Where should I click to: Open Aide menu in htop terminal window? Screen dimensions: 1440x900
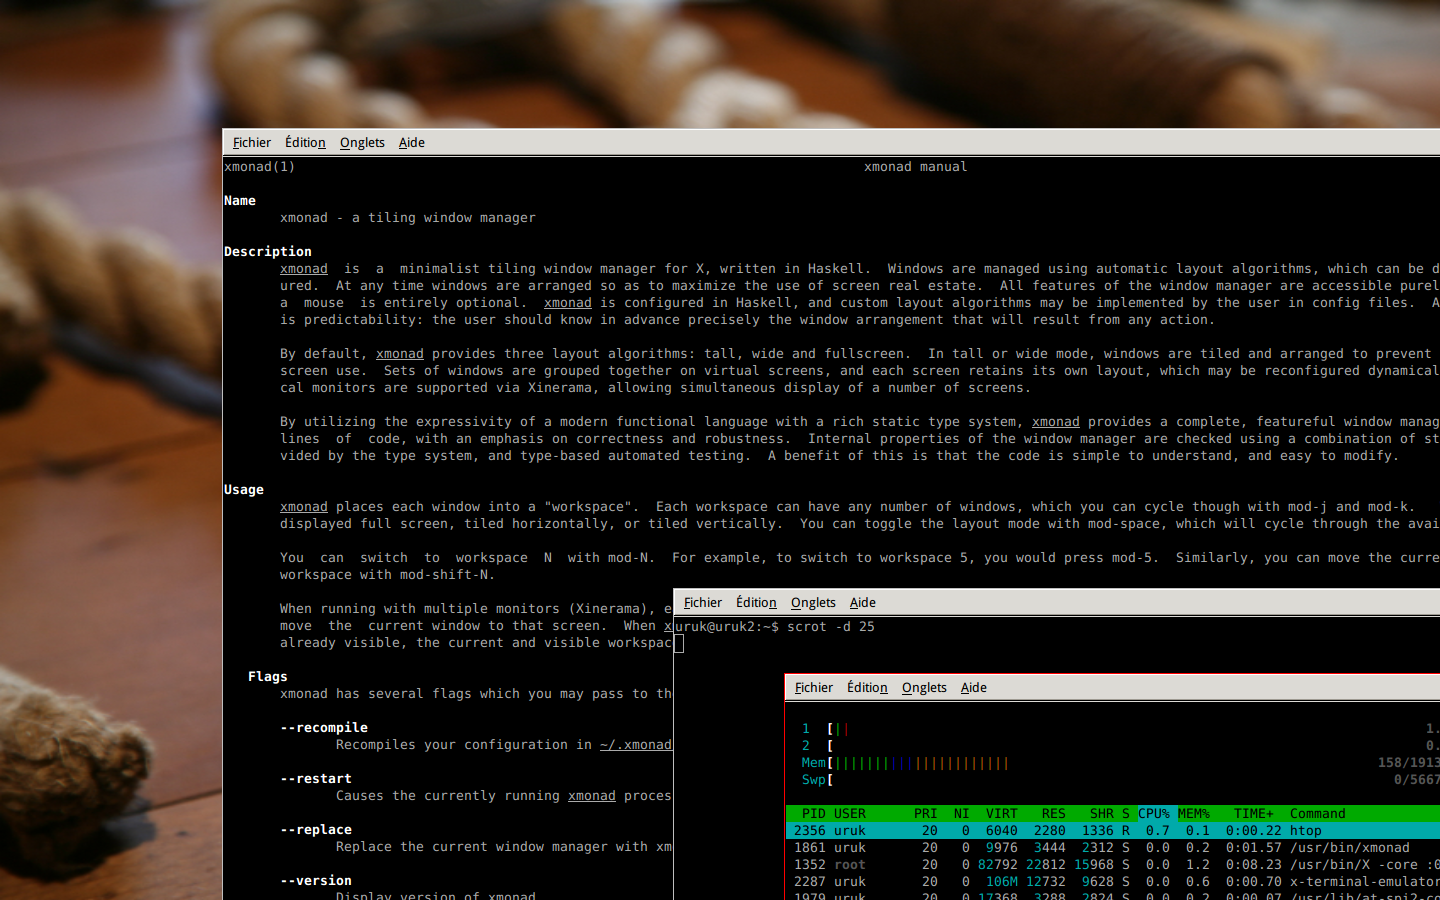pyautogui.click(x=974, y=687)
